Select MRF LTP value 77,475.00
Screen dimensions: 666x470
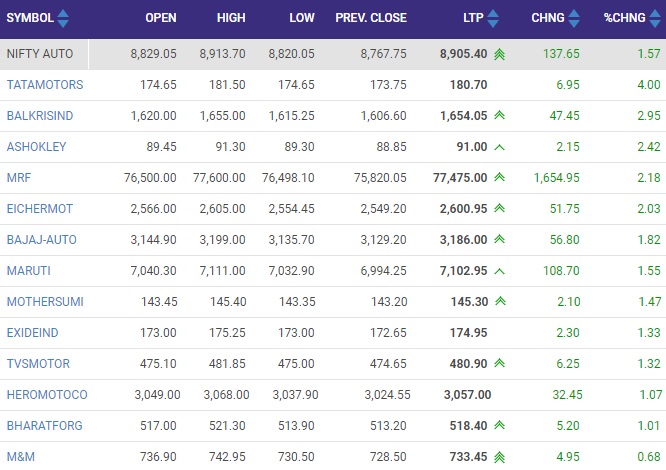click(460, 177)
